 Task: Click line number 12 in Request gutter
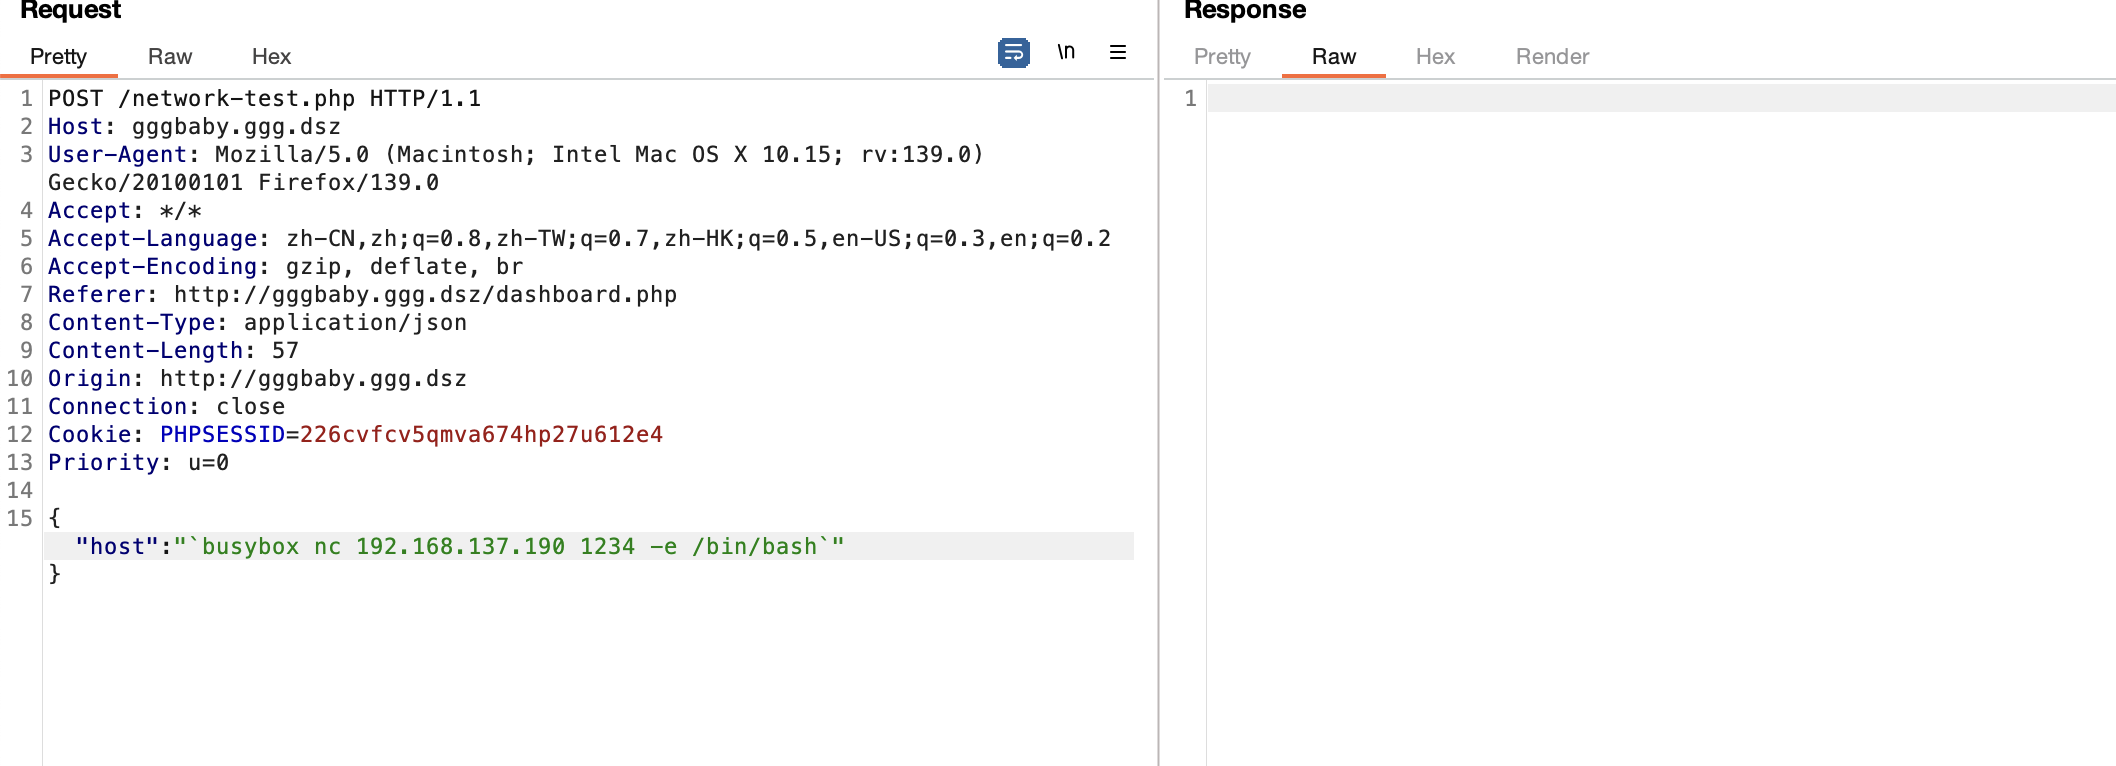(x=20, y=434)
